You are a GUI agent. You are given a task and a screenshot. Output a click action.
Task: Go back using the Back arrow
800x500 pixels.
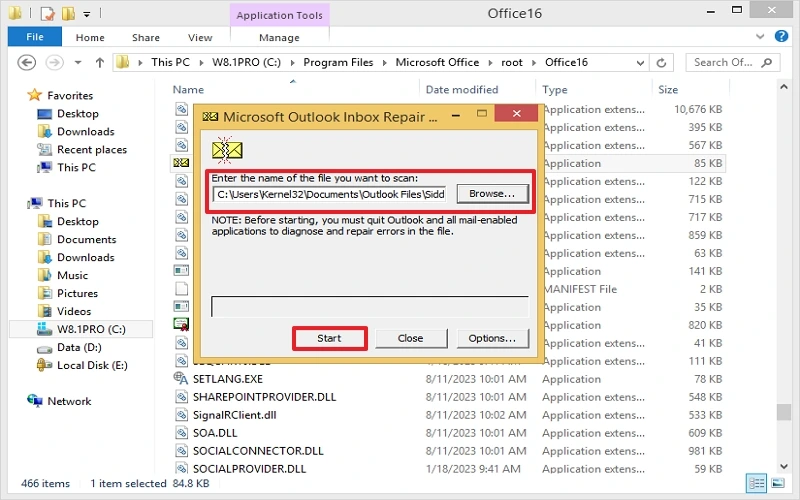point(27,62)
